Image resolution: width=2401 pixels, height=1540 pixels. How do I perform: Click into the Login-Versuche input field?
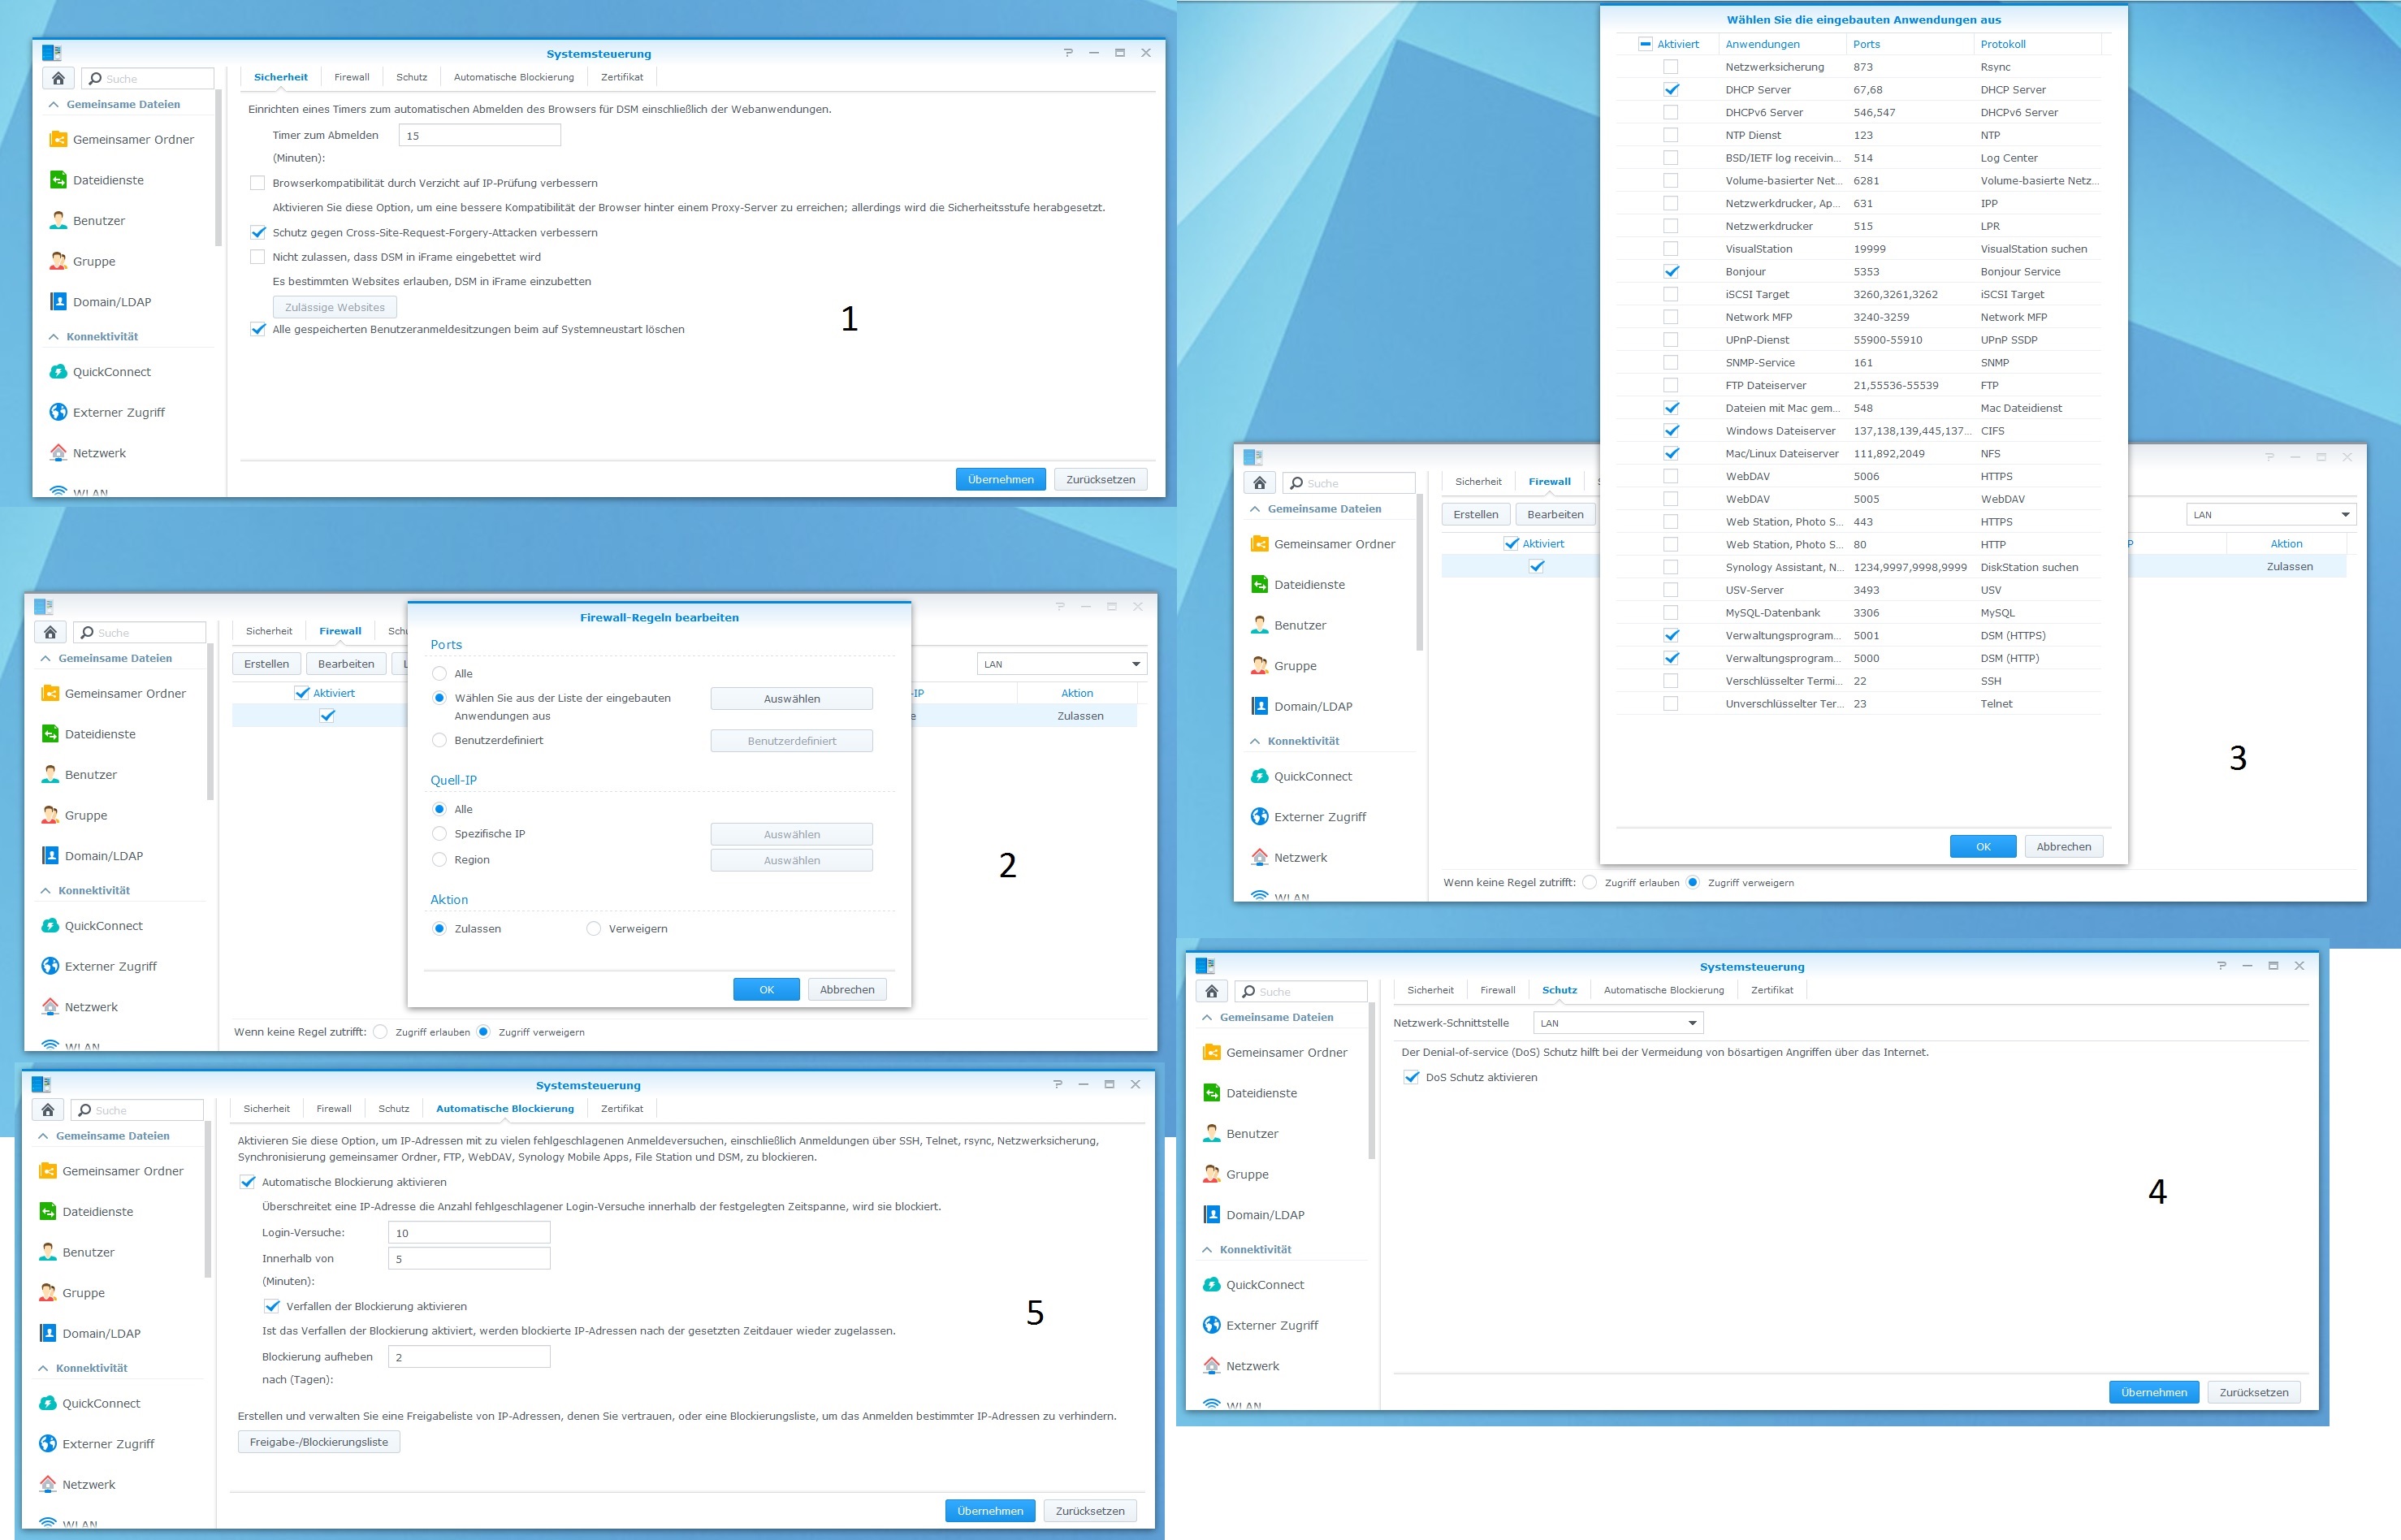coord(468,1233)
